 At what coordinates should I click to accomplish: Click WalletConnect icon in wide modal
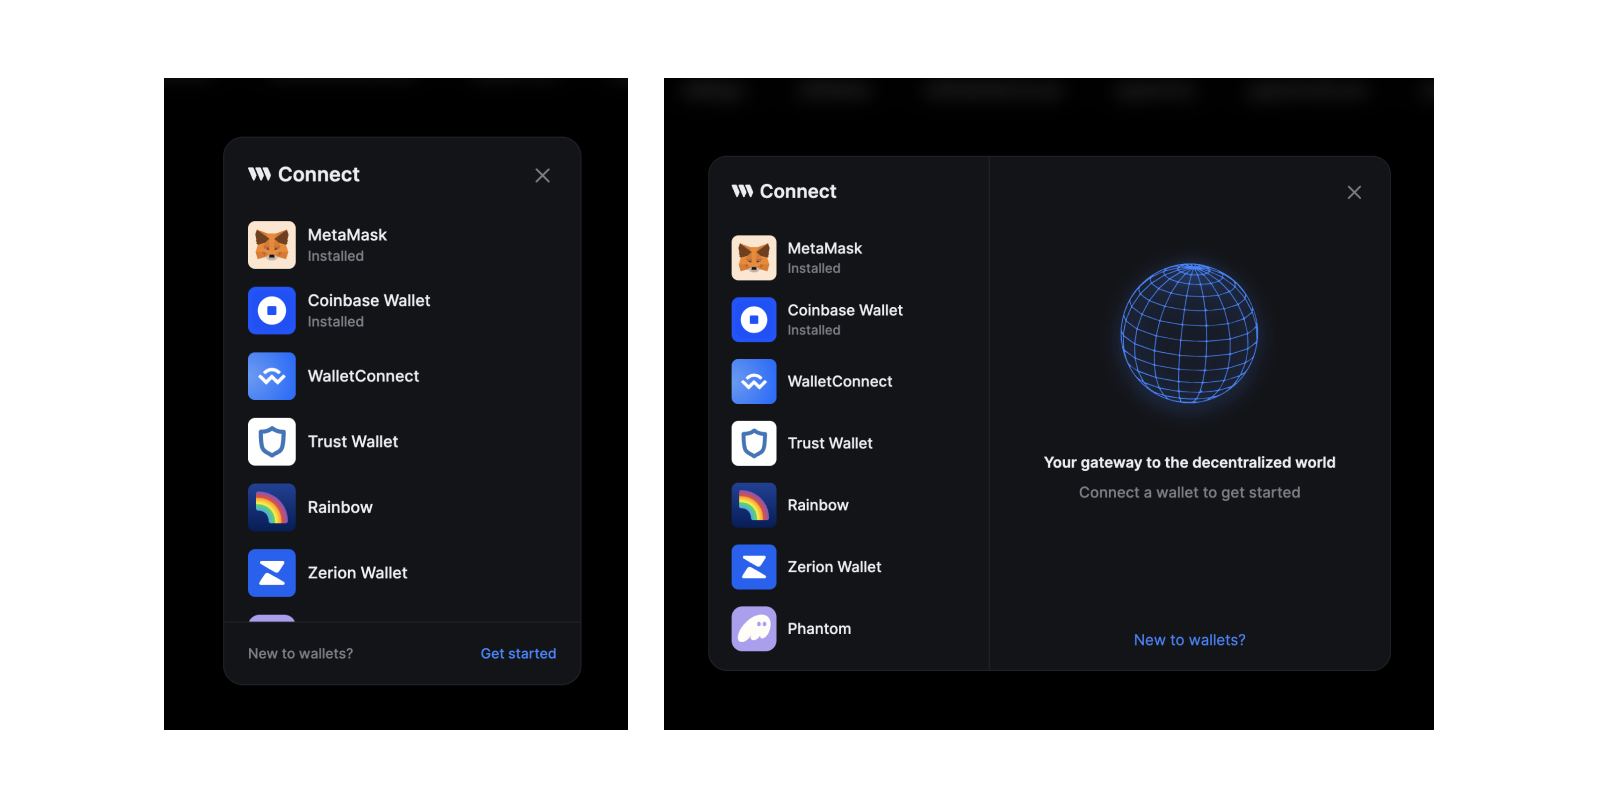pos(754,382)
